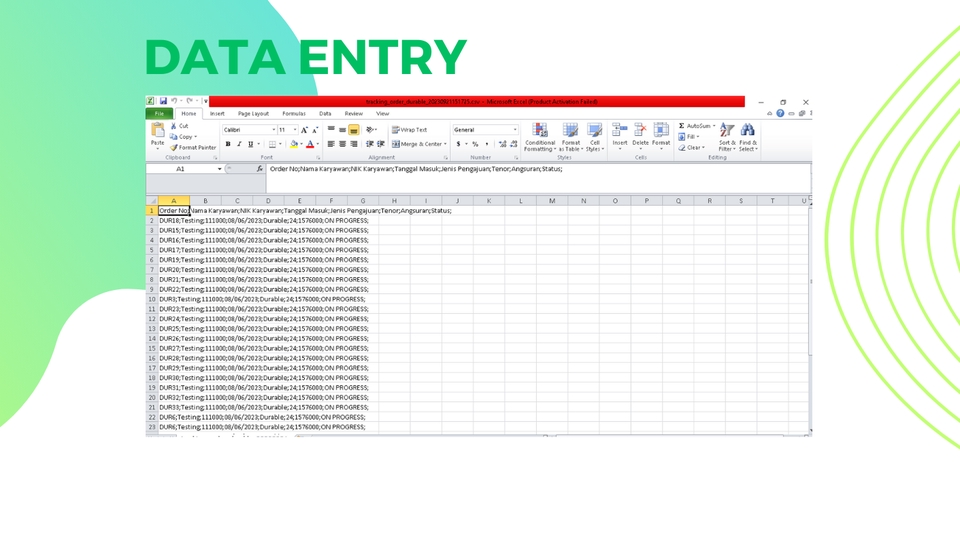Click the currency dollar format icon
960x540 pixels.
click(x=459, y=144)
